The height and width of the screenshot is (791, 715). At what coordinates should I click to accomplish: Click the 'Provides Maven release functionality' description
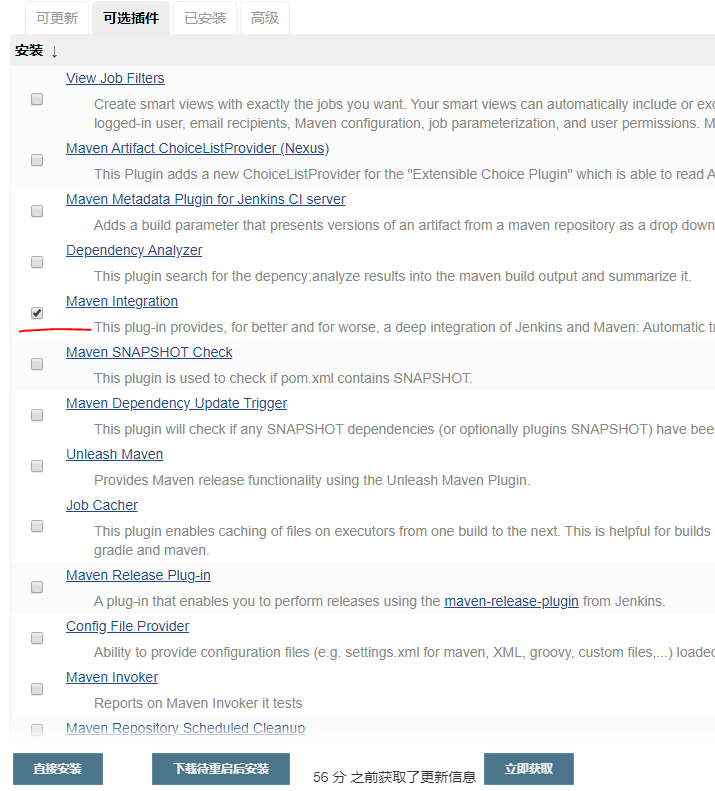point(312,480)
